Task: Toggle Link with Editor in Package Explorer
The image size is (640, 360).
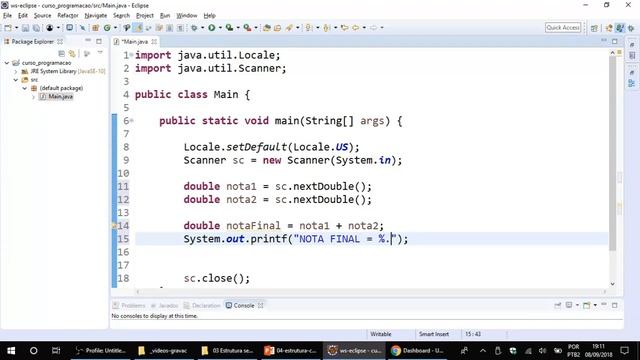Action: [x=72, y=53]
